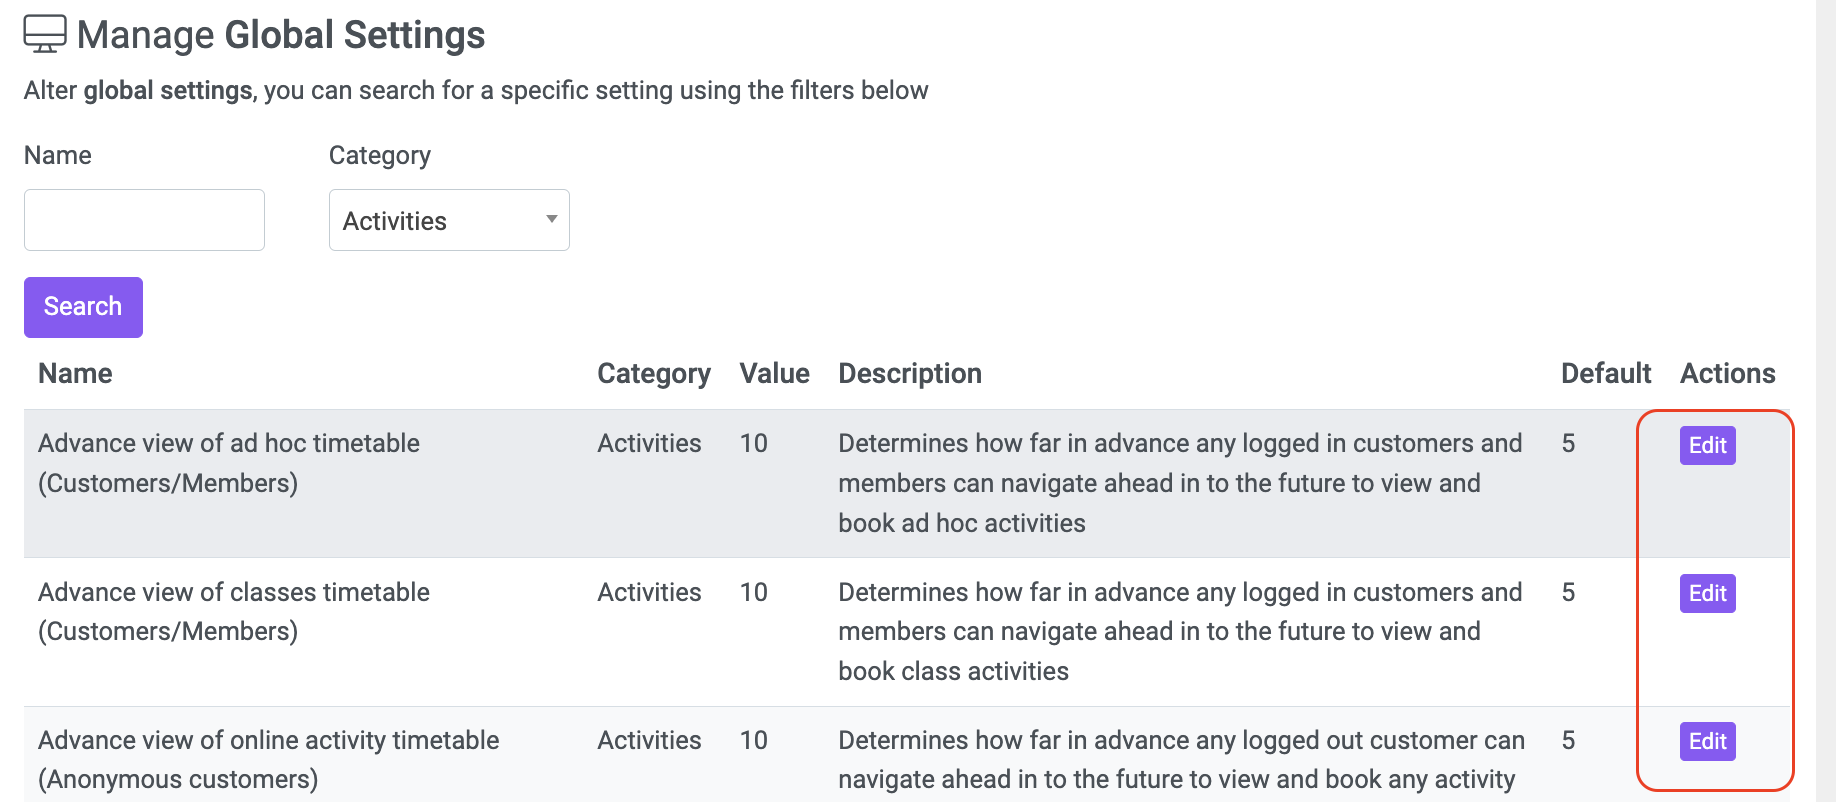Screen dimensions: 1836x802
Task: Click the Category column header in table
Action: (x=654, y=373)
